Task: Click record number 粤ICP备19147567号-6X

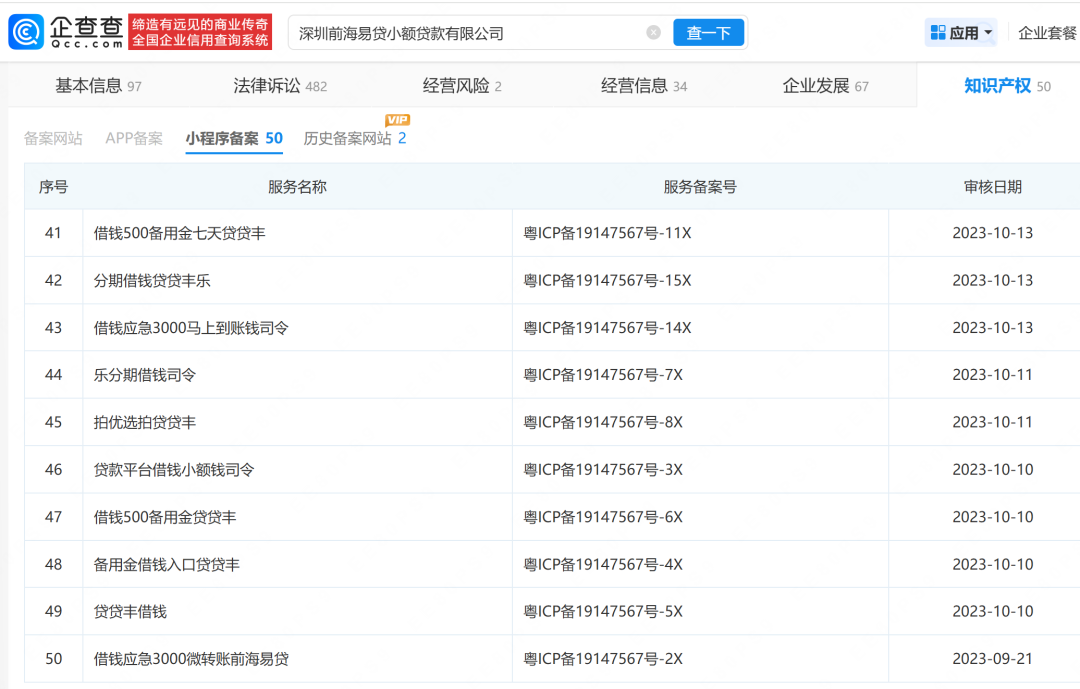Action: click(603, 517)
